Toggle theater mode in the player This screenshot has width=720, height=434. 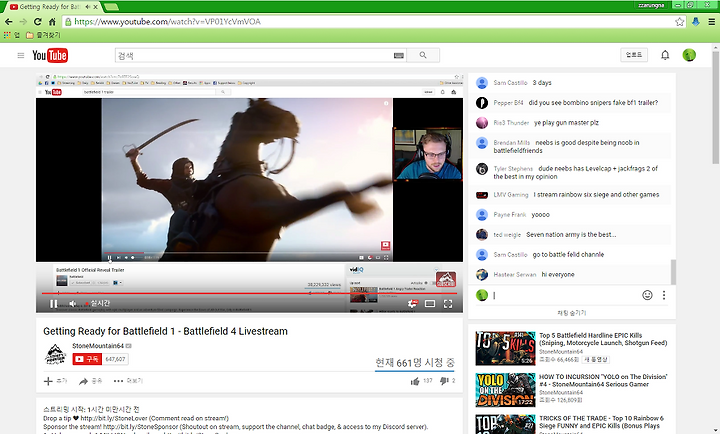pos(430,304)
